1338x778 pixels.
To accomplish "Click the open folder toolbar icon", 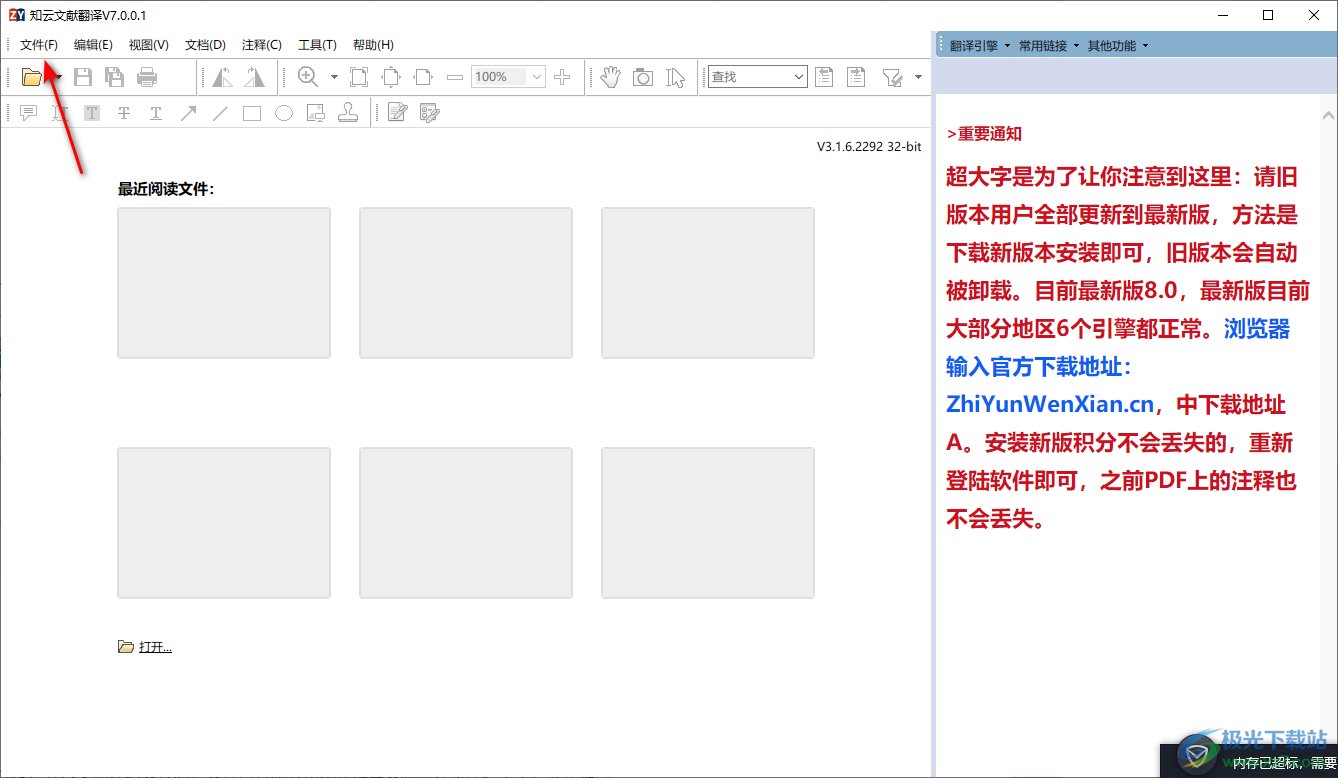I will (x=32, y=77).
